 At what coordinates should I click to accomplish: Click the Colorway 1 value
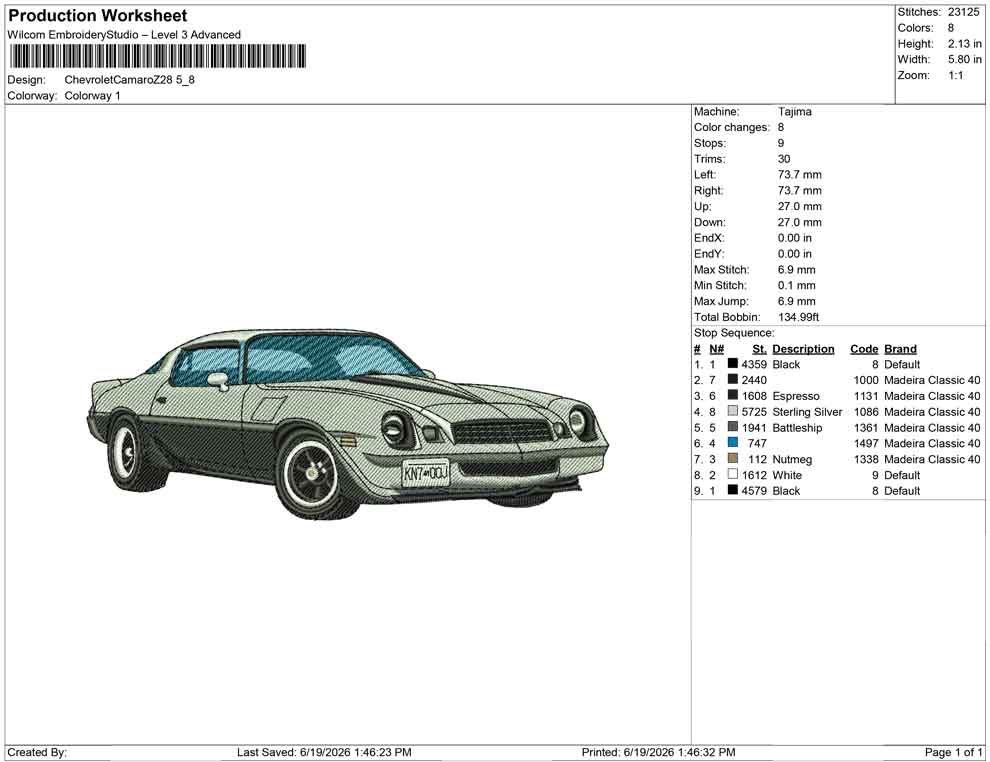[x=92, y=96]
